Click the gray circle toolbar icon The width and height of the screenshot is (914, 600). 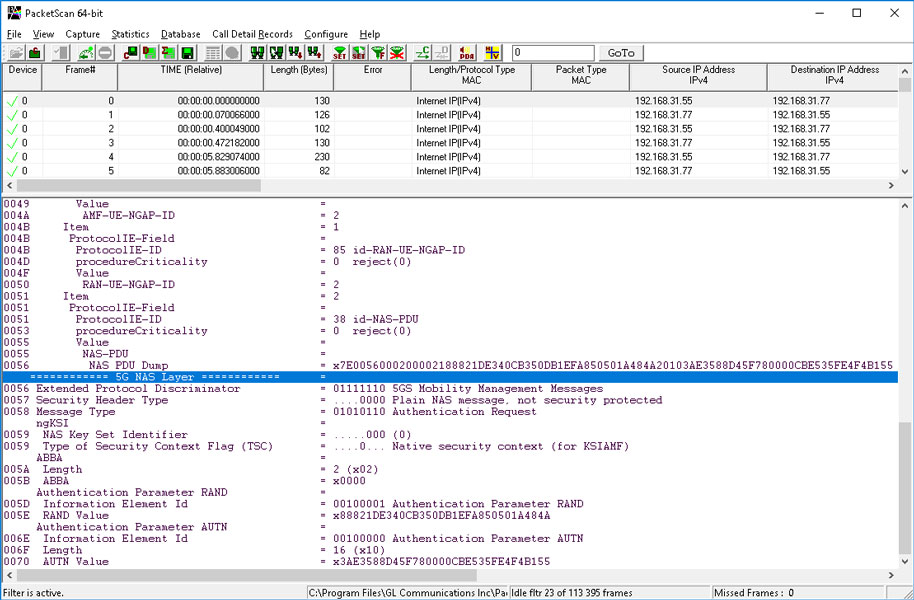point(232,53)
